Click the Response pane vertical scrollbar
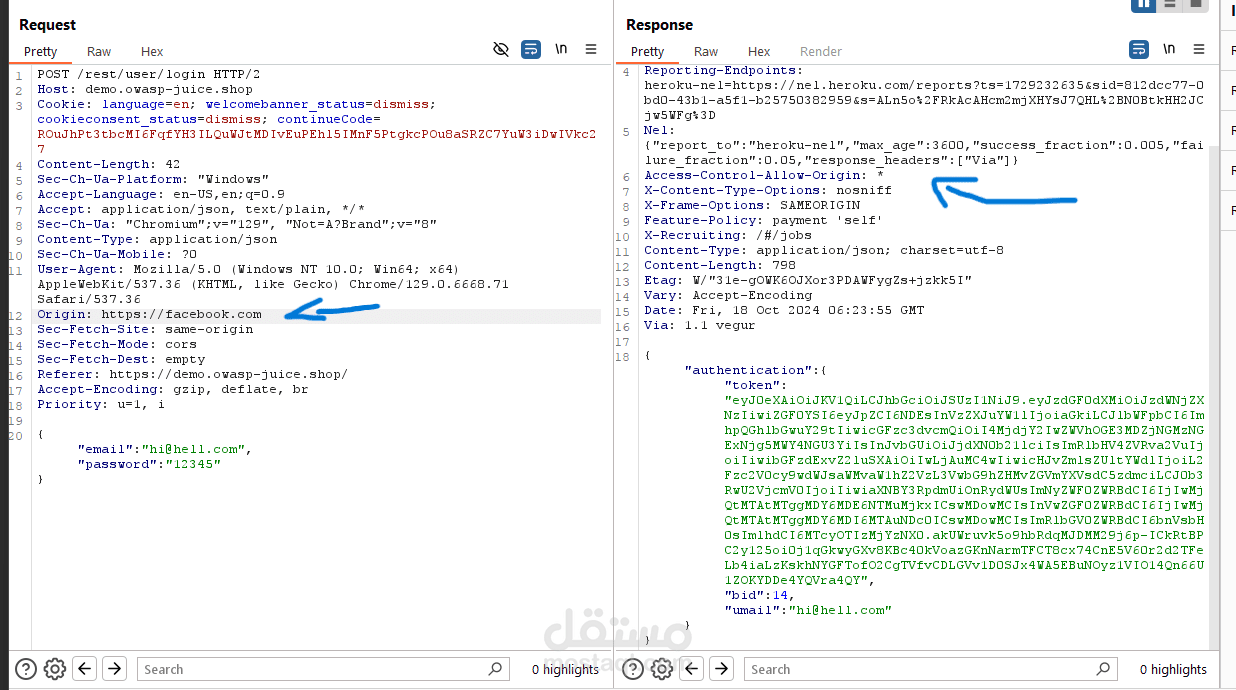This screenshot has height=690, width=1236. (1214, 400)
